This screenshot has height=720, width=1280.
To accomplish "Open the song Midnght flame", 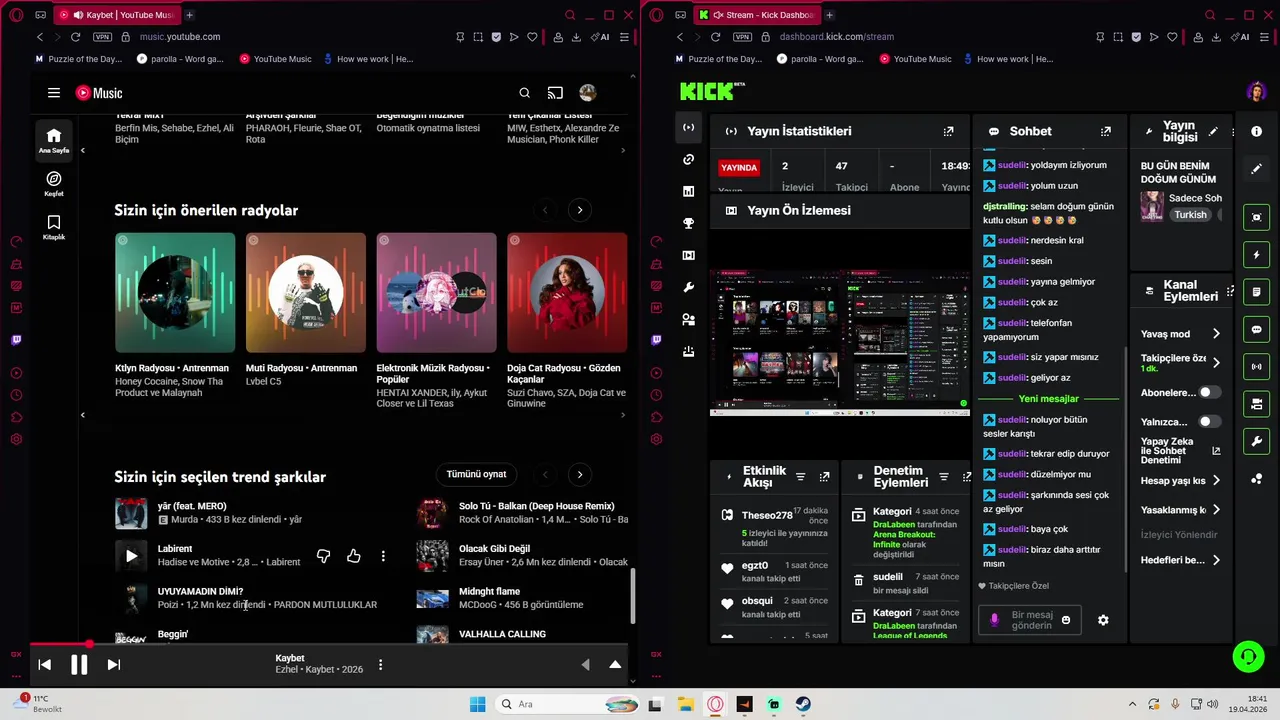I will pos(489,591).
